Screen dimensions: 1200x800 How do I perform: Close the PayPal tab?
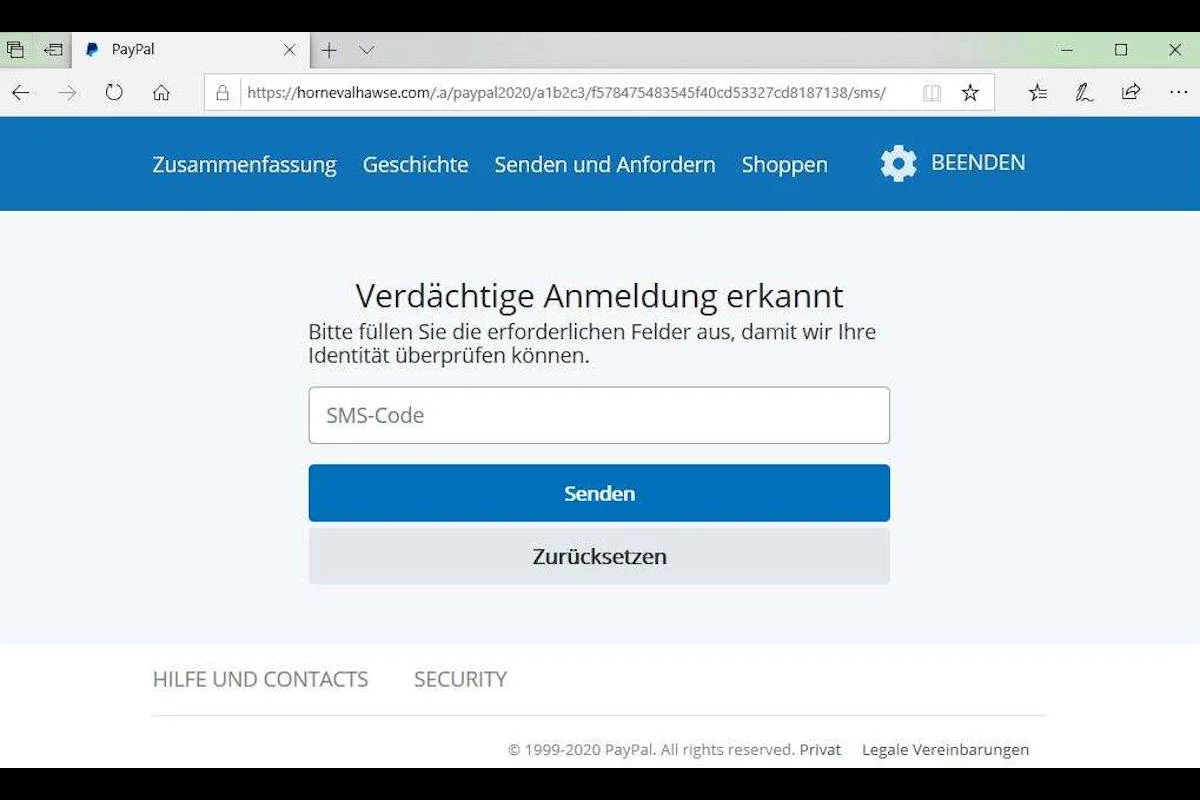coord(289,50)
